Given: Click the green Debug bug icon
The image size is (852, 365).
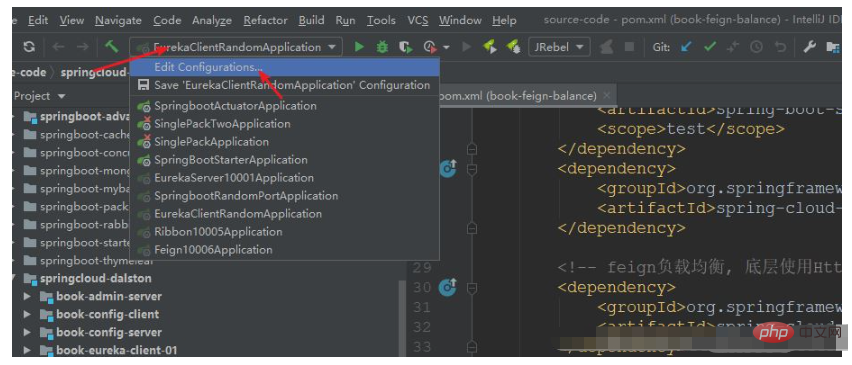Looking at the screenshot, I should [x=383, y=47].
